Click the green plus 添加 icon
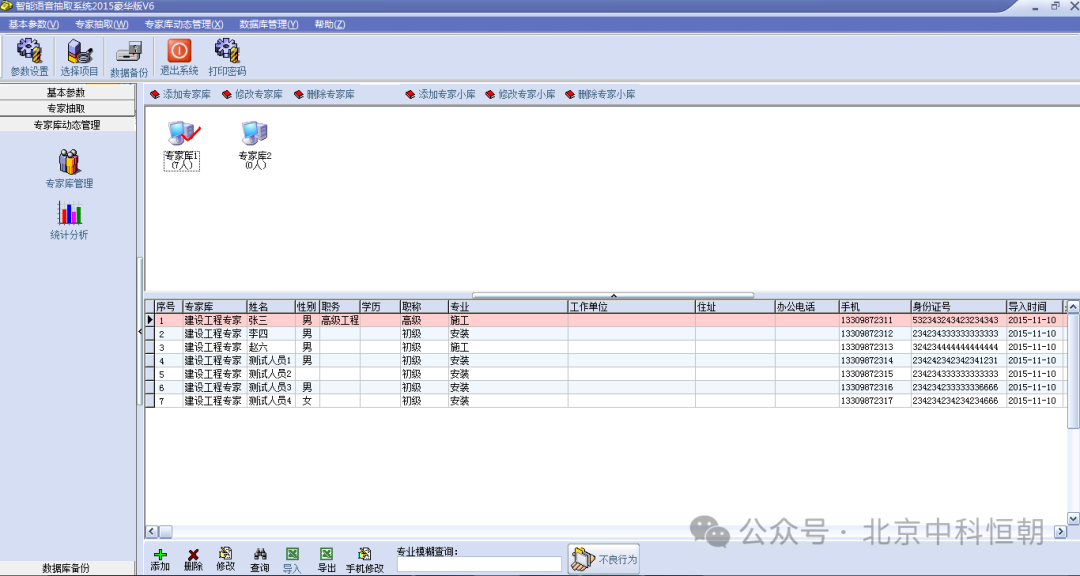Screen dimensions: 1080x576 pyautogui.click(x=160, y=560)
